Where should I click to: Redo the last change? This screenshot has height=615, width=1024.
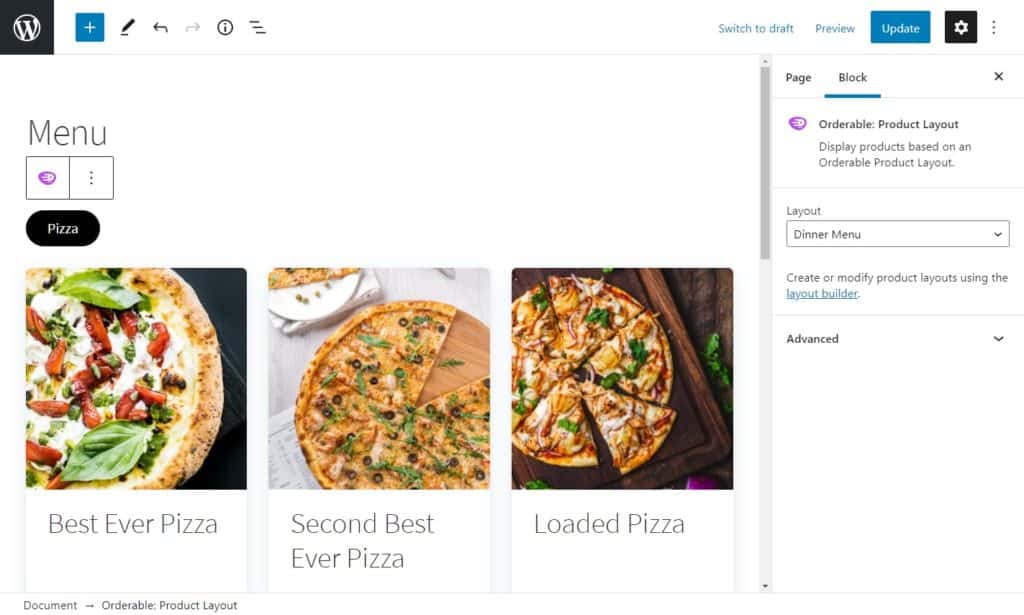coord(192,27)
